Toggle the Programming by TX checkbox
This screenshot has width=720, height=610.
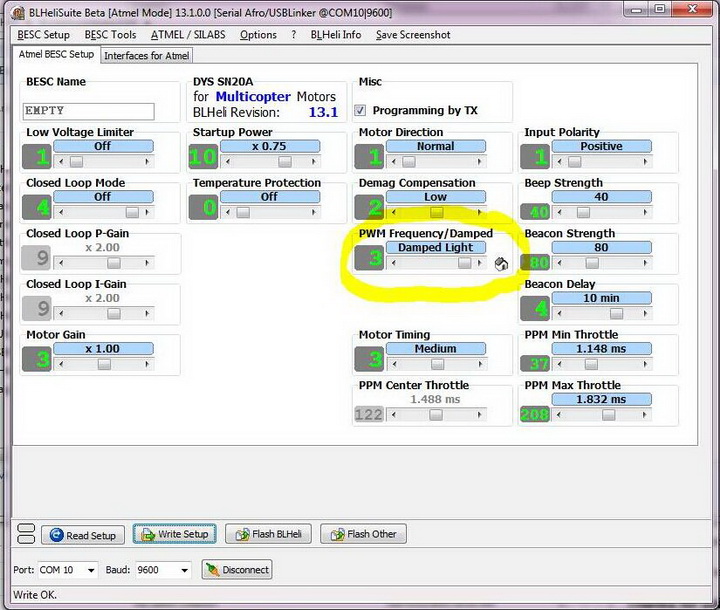360,110
